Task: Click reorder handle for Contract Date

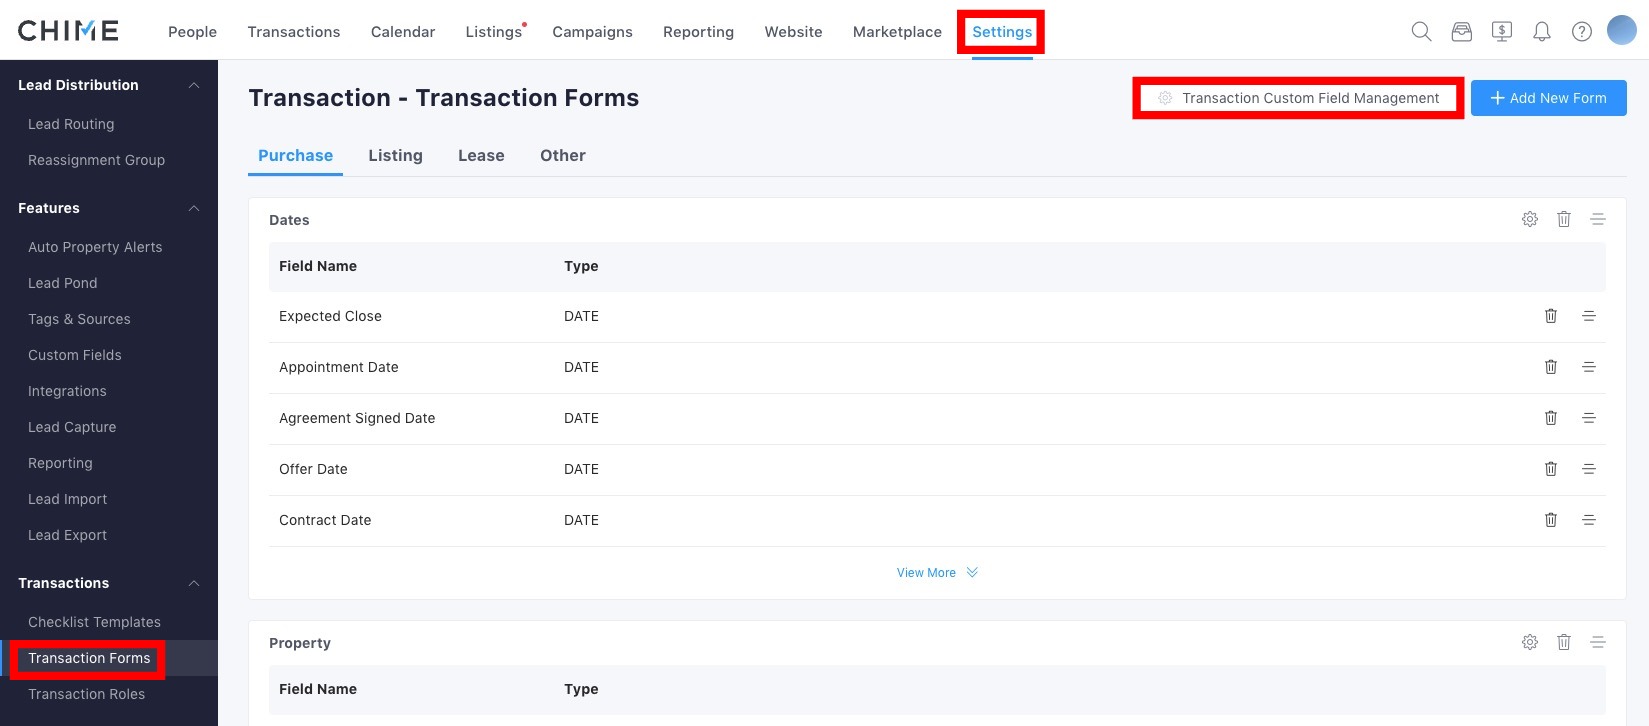Action: click(1589, 520)
